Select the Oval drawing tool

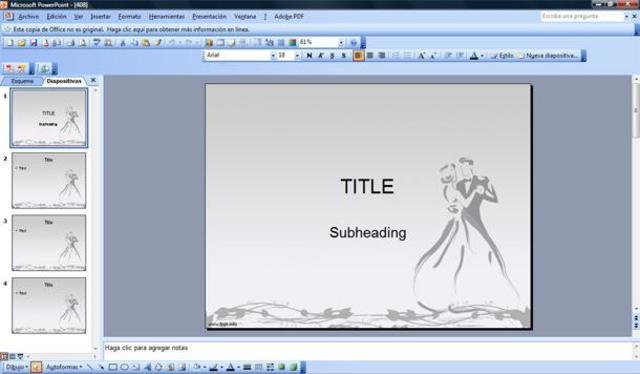pyautogui.click(x=124, y=367)
